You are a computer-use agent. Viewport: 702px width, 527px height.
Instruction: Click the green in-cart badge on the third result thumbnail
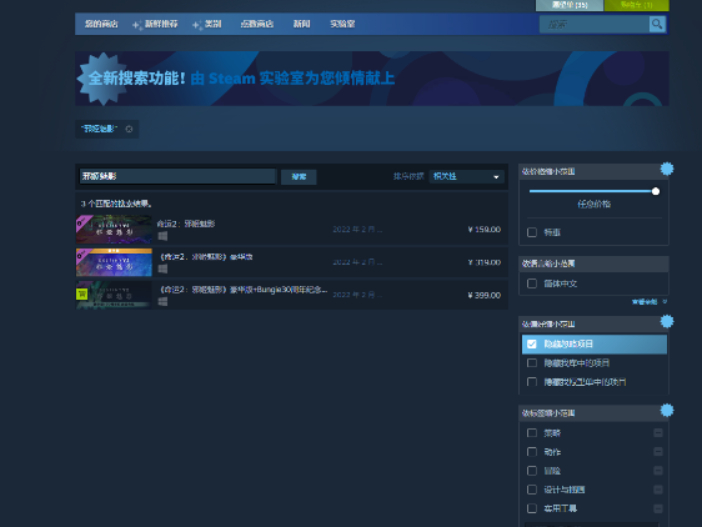[x=82, y=294]
